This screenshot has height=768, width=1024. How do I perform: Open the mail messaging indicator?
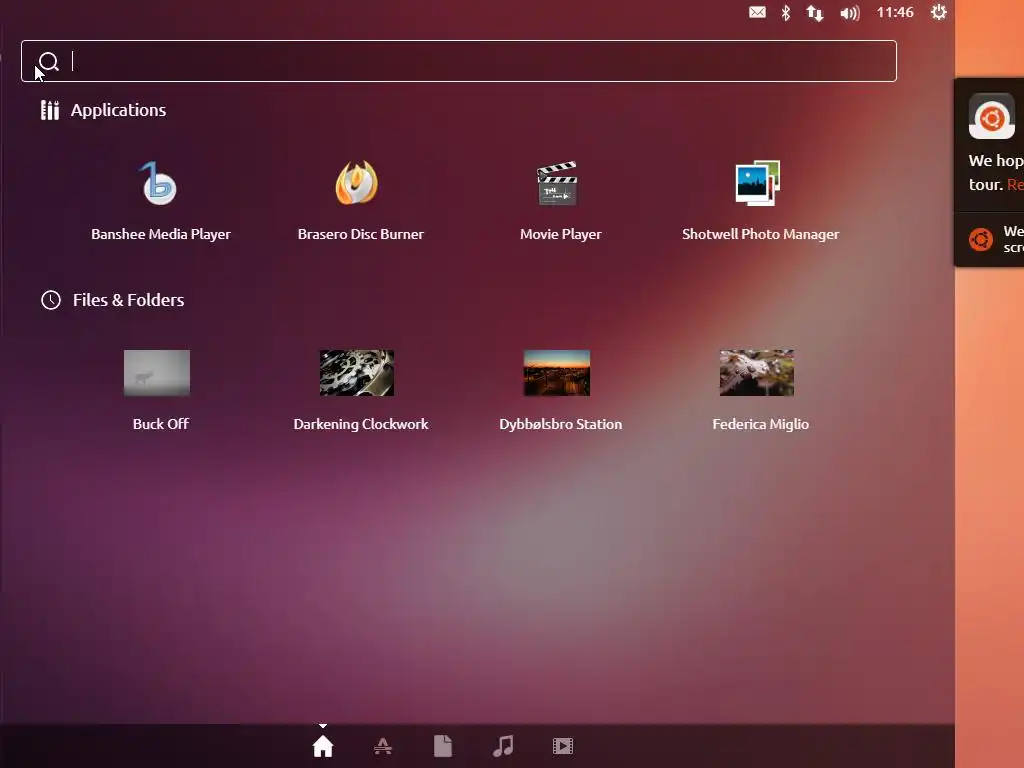click(757, 12)
